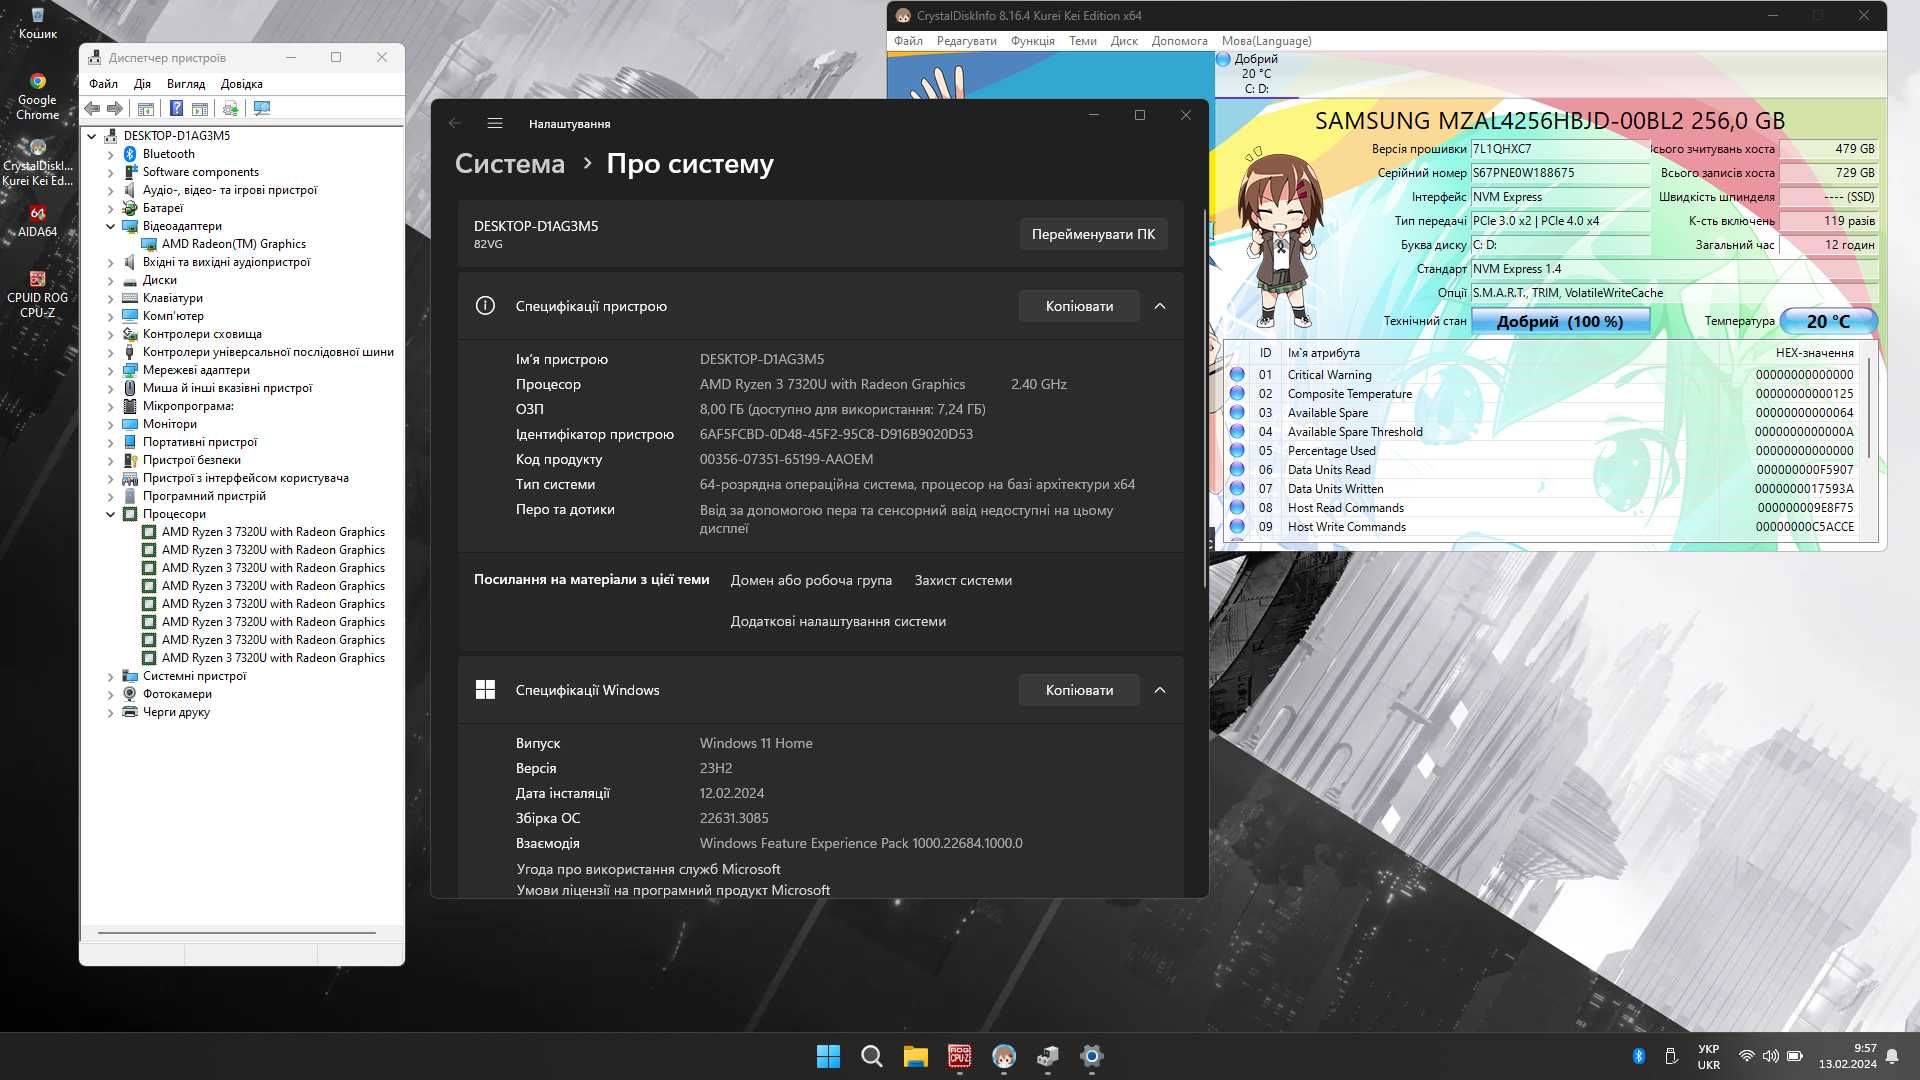The image size is (1920, 1080).
Task: Click the Back arrow in Device Manager toolbar
Action: (92, 108)
